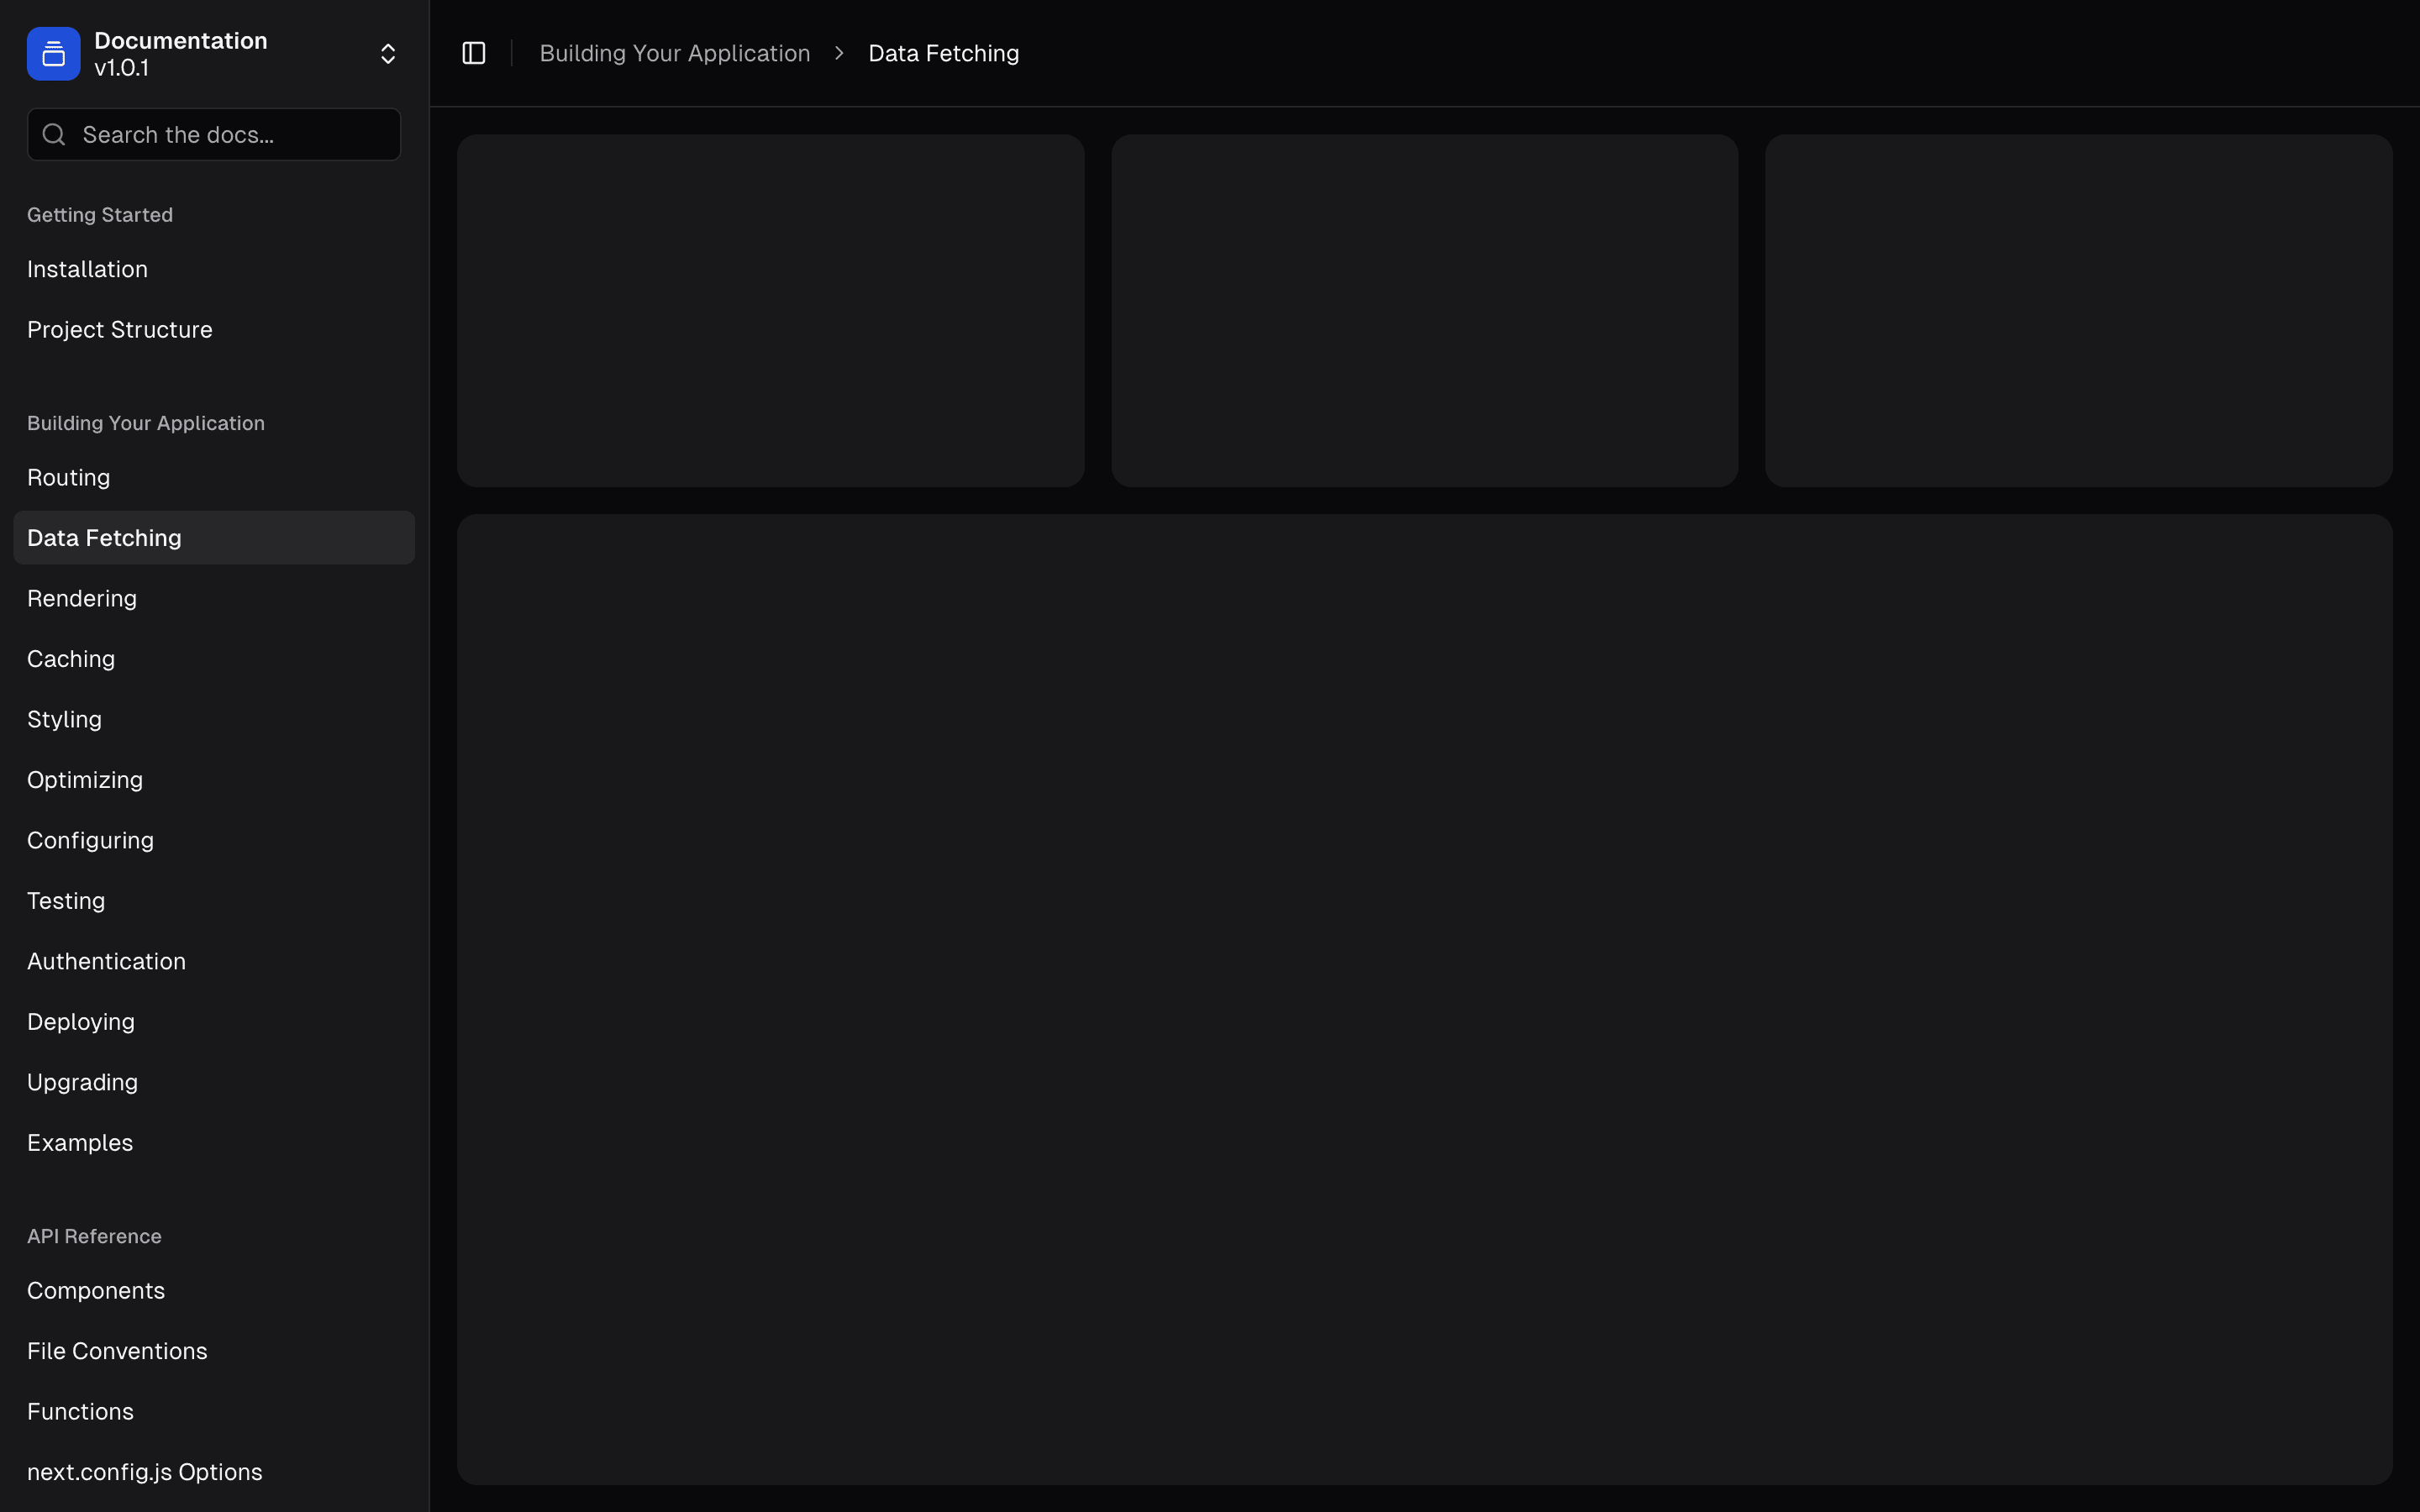Screen dimensions: 2420x1512
Task: View the Styling page
Action: pyautogui.click(x=64, y=719)
